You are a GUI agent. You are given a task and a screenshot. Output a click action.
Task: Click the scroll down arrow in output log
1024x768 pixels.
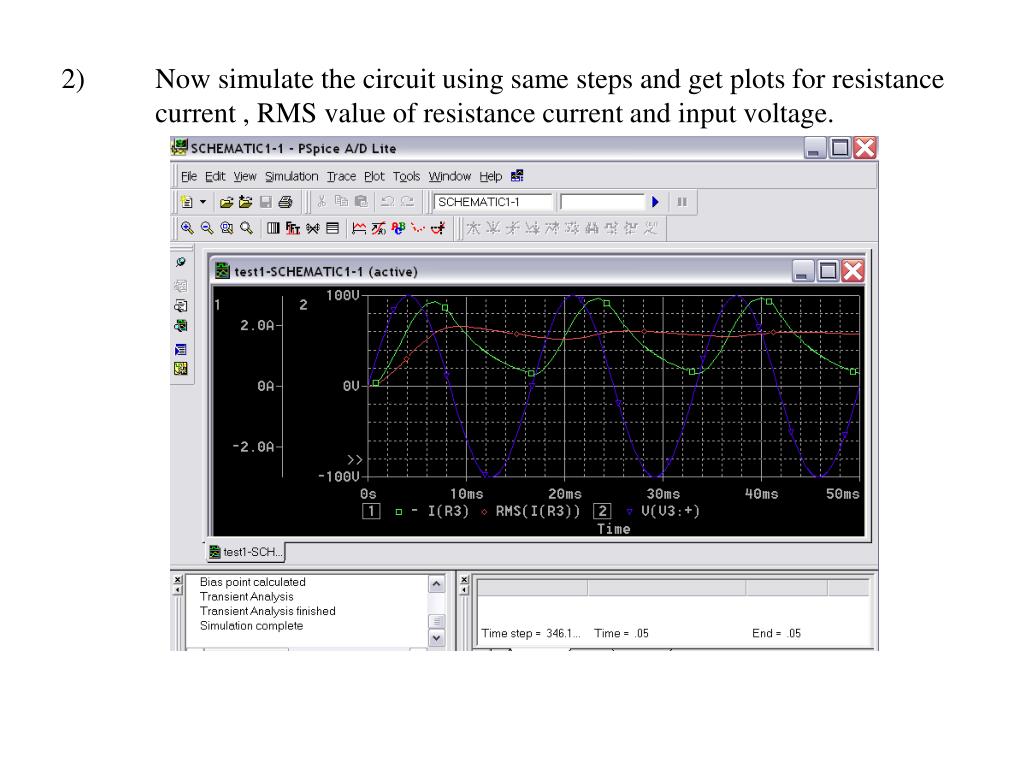[436, 638]
